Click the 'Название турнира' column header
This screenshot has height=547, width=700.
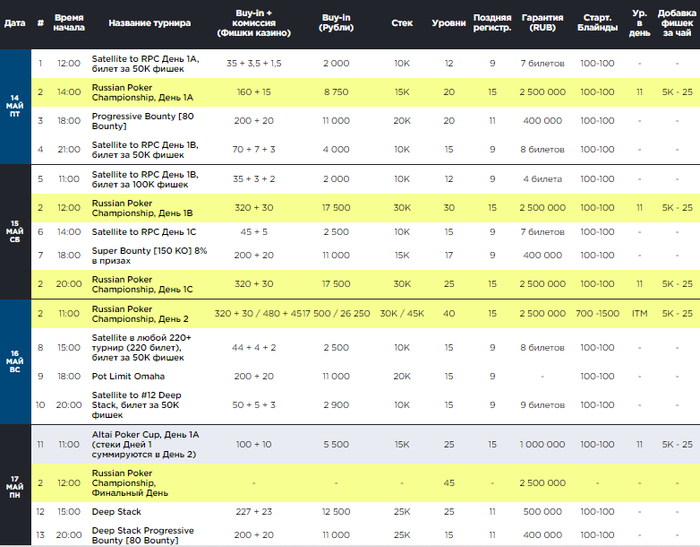pyautogui.click(x=150, y=23)
